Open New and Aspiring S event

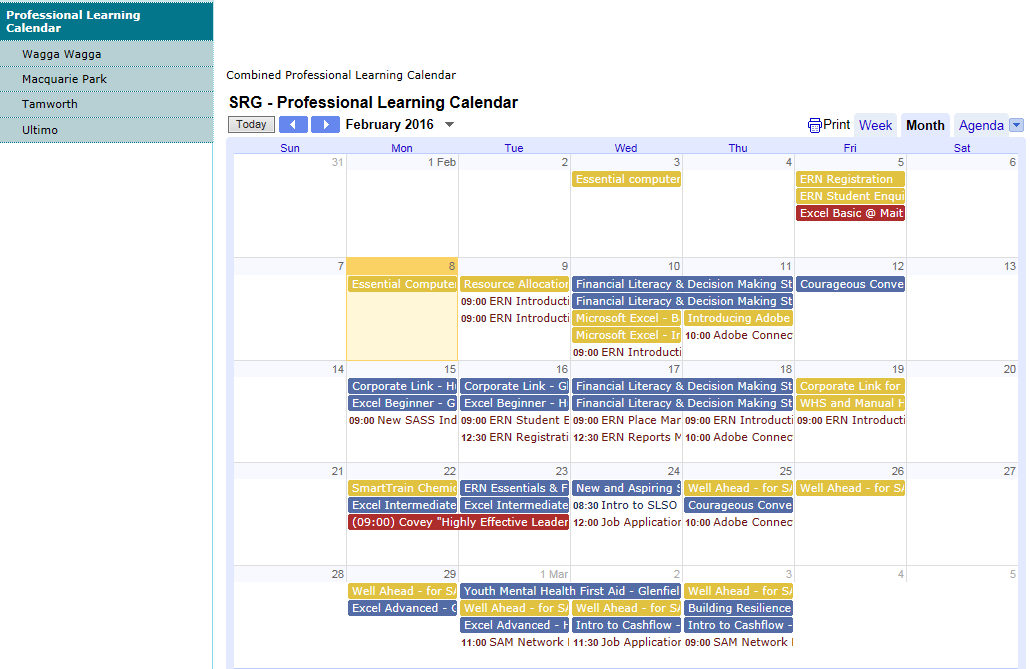(x=626, y=488)
